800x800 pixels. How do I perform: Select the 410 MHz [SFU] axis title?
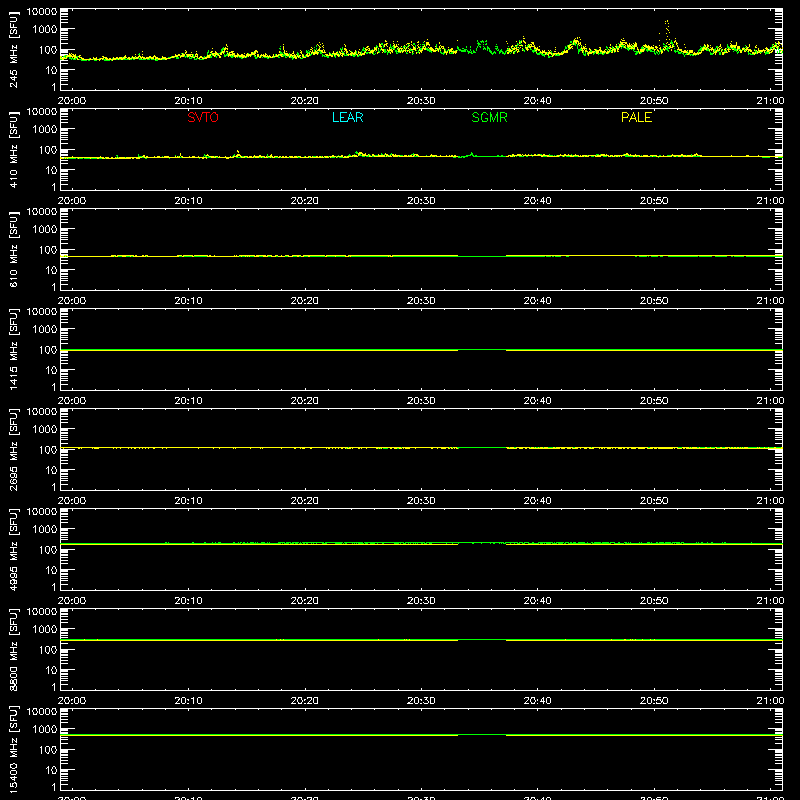click(x=14, y=149)
